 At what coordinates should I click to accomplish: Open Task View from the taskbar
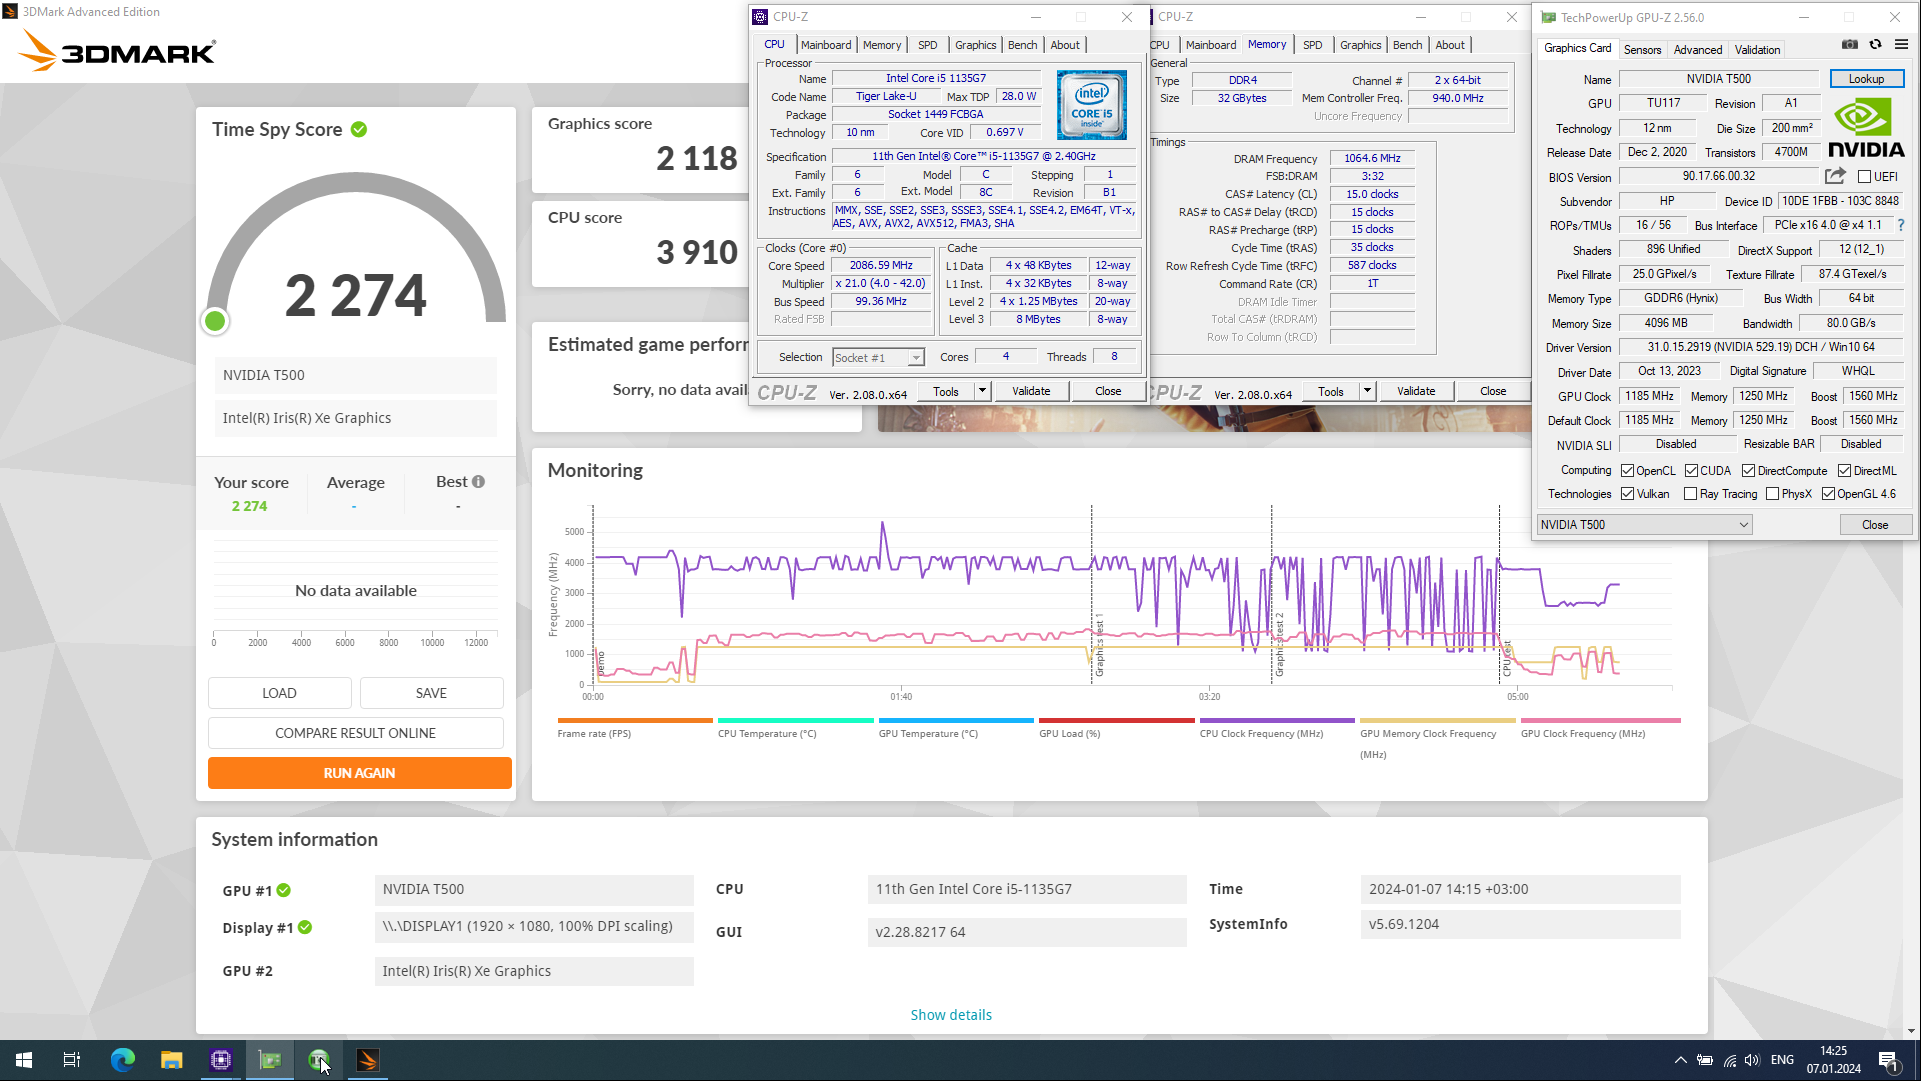point(72,1060)
